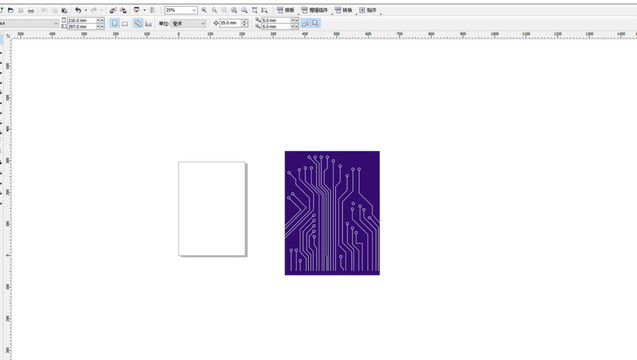This screenshot has height=360, width=637.
Task: Click the rightmost toolbar button with square icon
Action: [x=368, y=10]
